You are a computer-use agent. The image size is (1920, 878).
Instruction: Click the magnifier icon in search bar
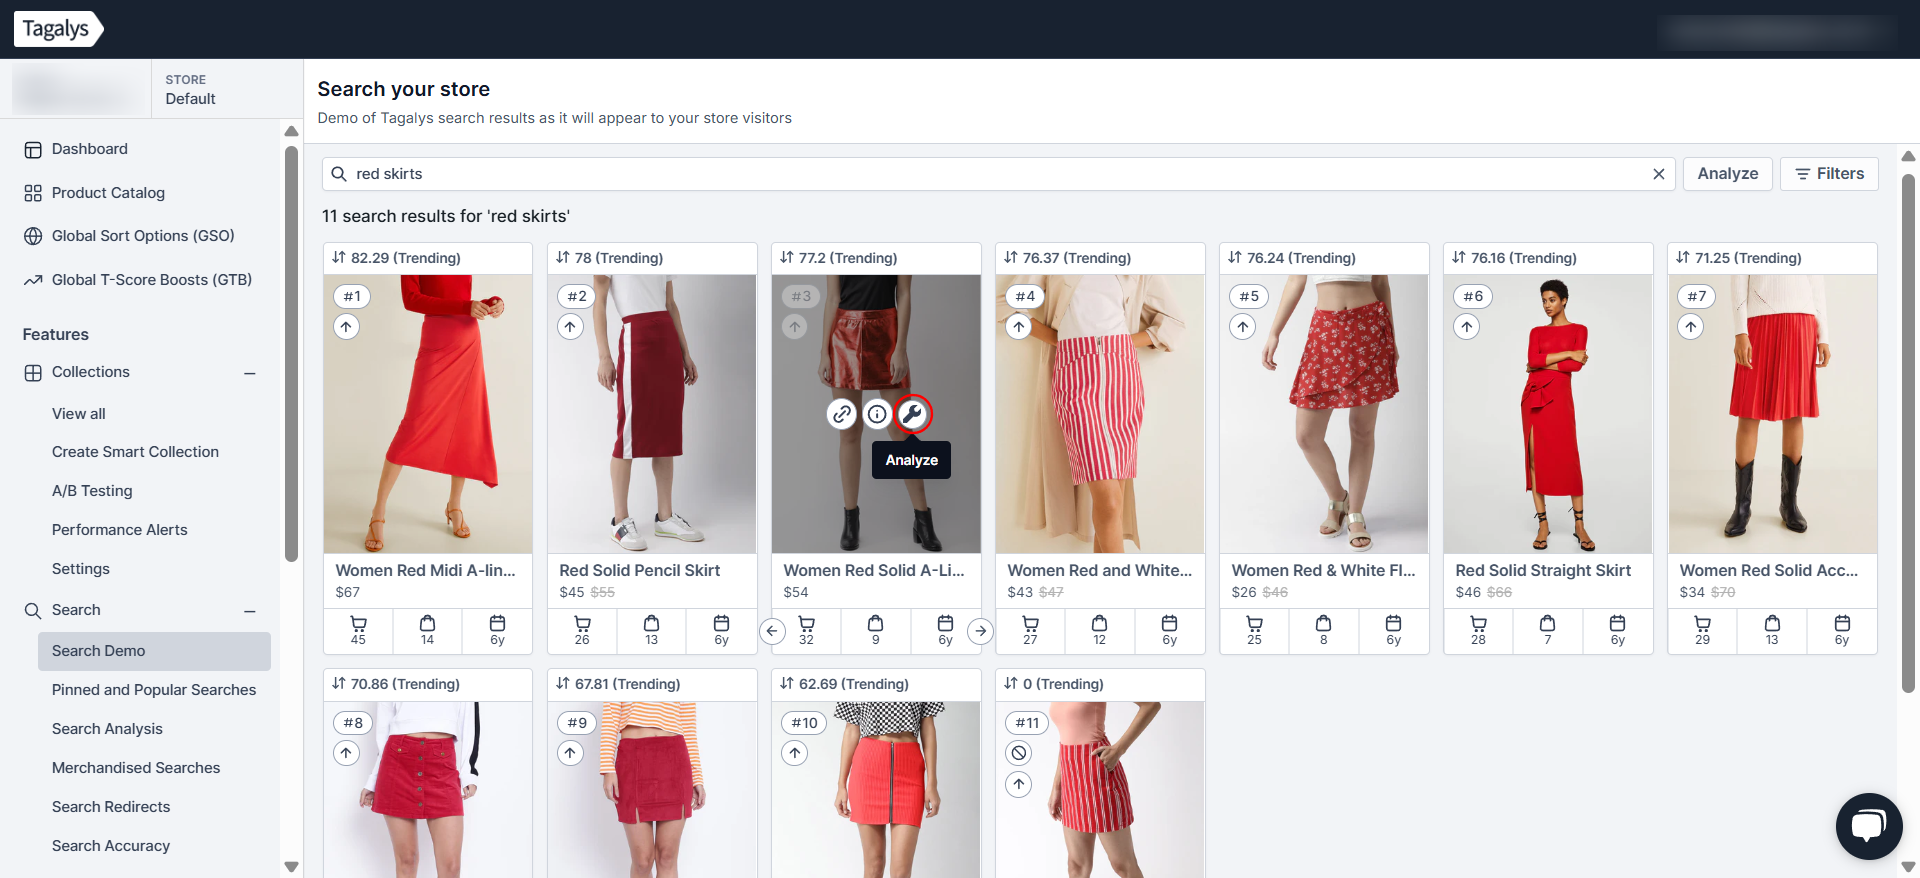(x=339, y=174)
